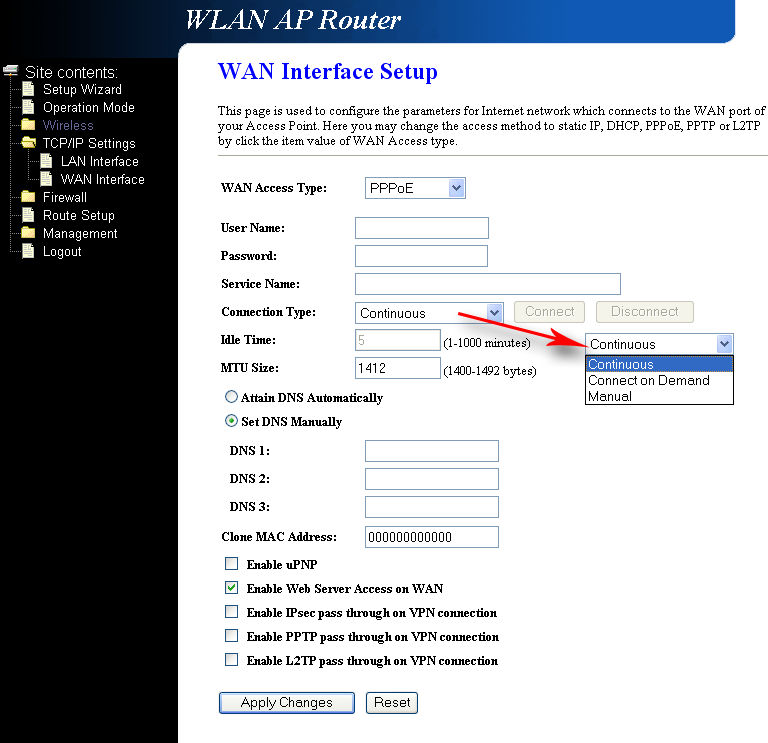Click the Logout page icon

[x=28, y=251]
